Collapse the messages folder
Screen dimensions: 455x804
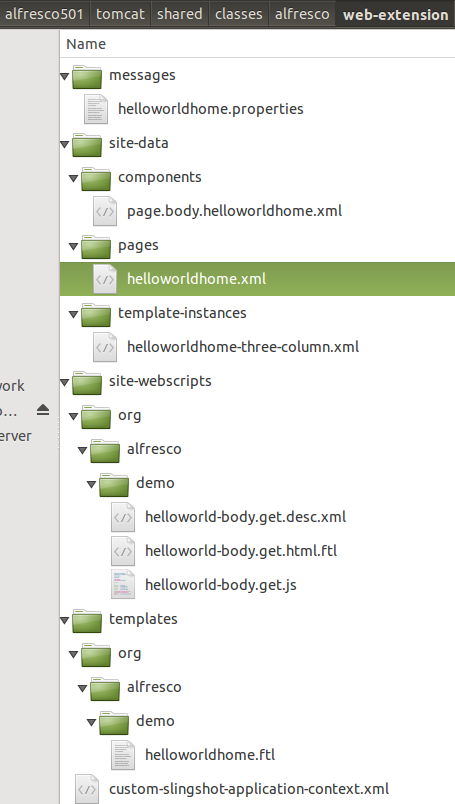[64, 76]
